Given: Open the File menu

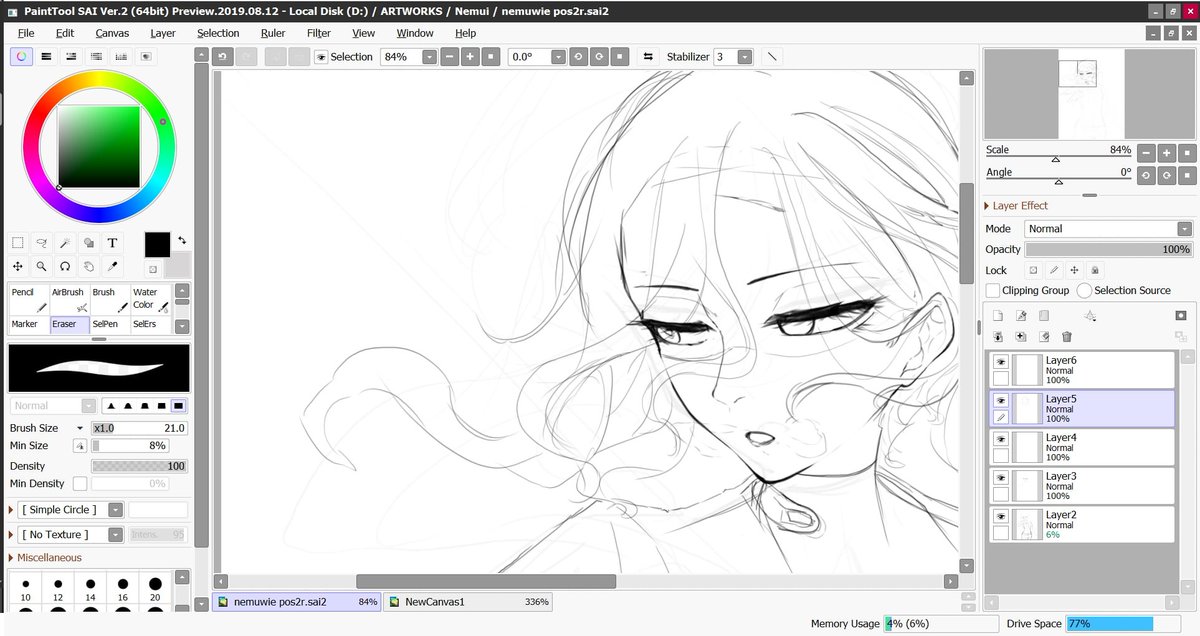Looking at the screenshot, I should tap(26, 33).
